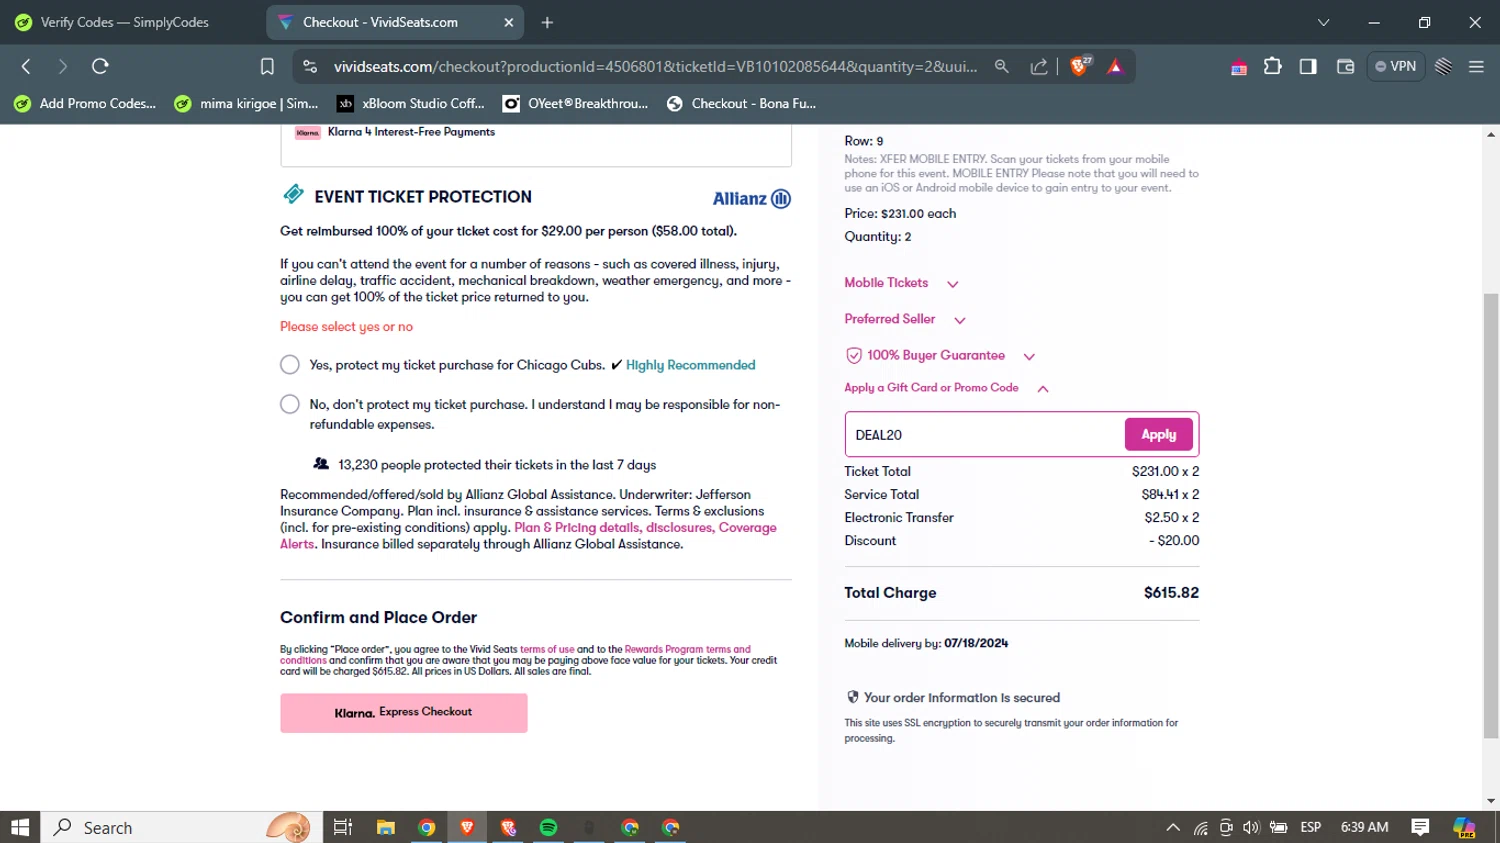Show hidden system tray icons
The image size is (1500, 843).
(1173, 827)
